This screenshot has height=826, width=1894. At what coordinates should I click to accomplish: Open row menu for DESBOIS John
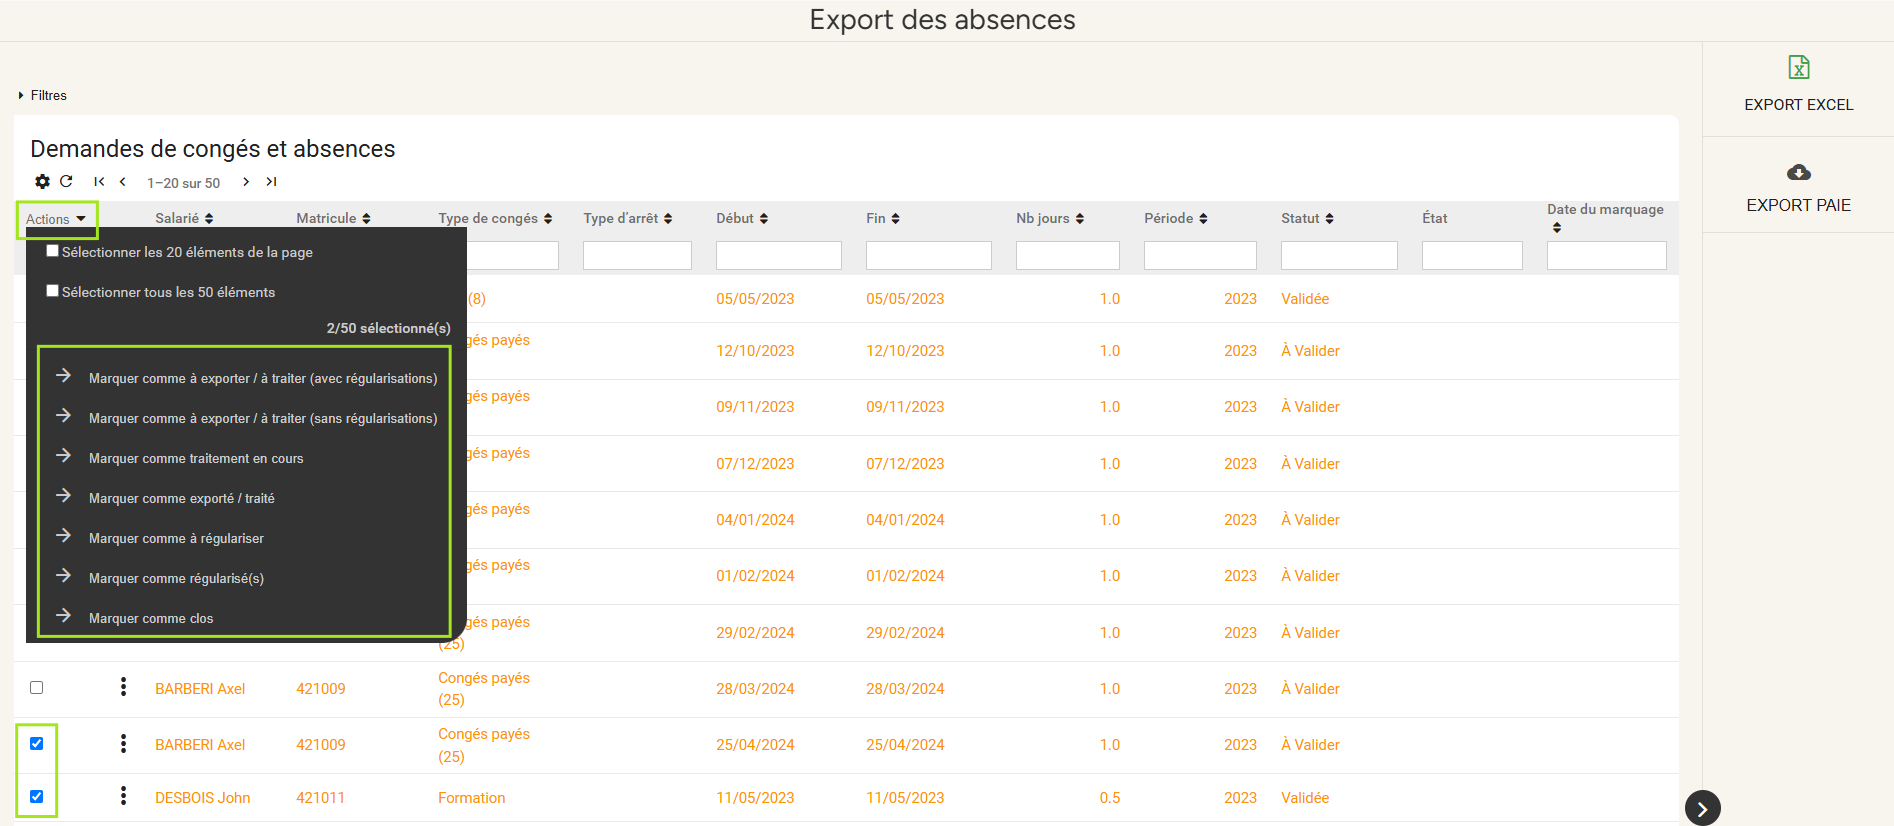(x=123, y=796)
